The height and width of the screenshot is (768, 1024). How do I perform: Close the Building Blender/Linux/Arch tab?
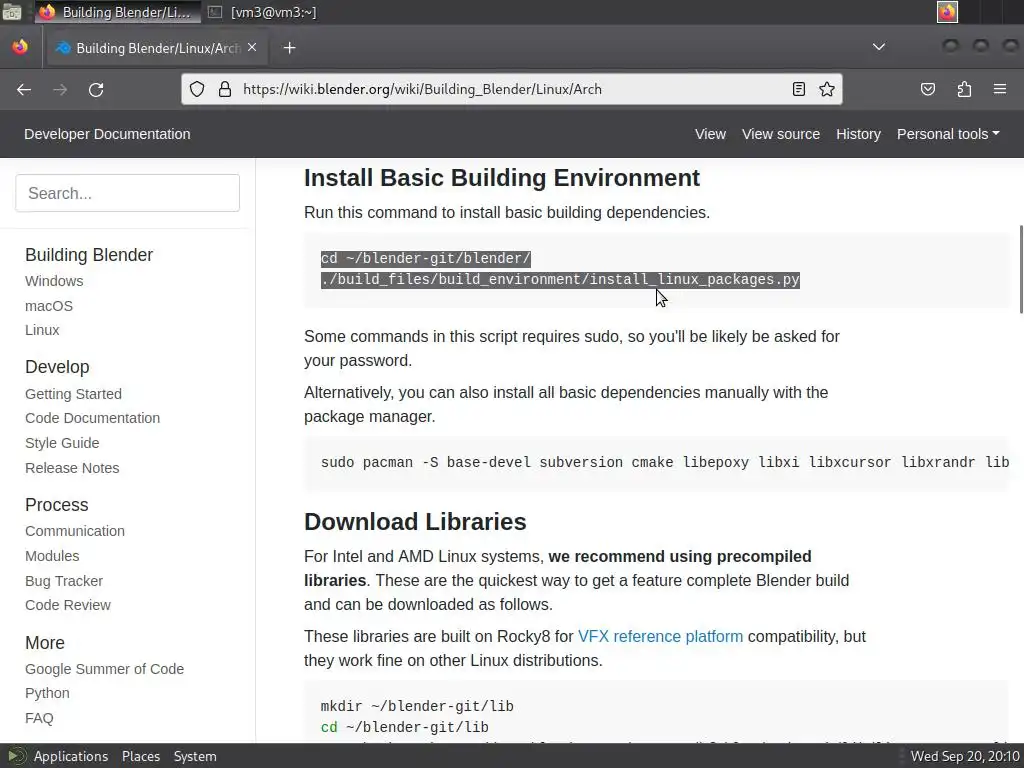tap(252, 48)
